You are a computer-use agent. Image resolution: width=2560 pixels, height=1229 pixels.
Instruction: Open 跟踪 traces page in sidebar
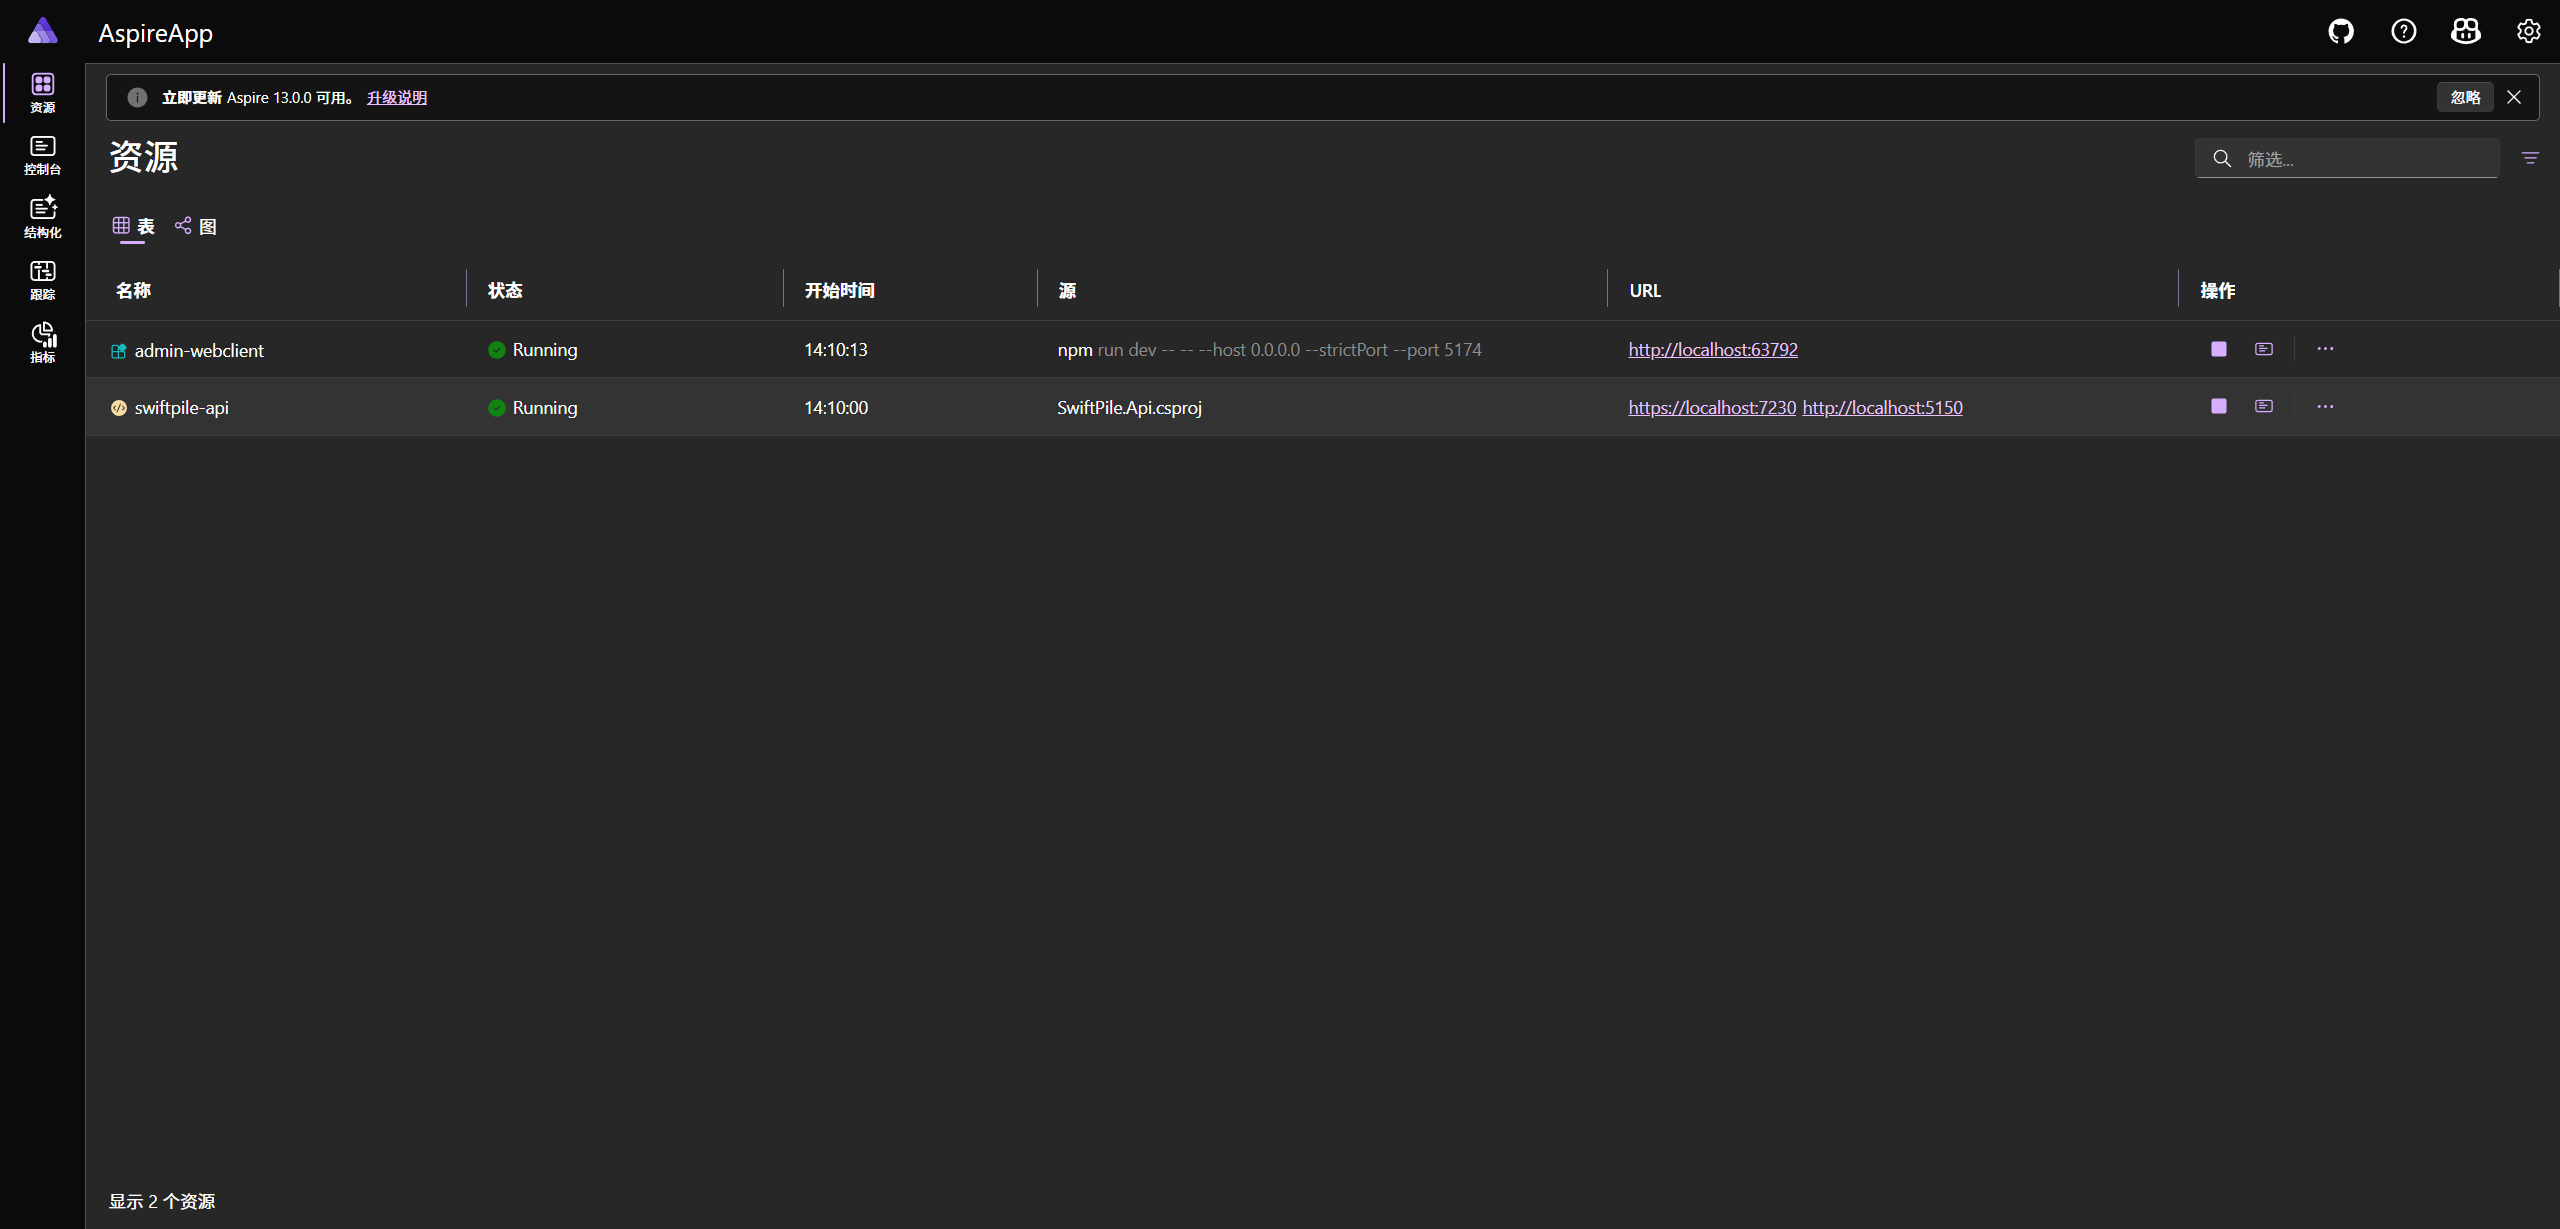tap(43, 280)
